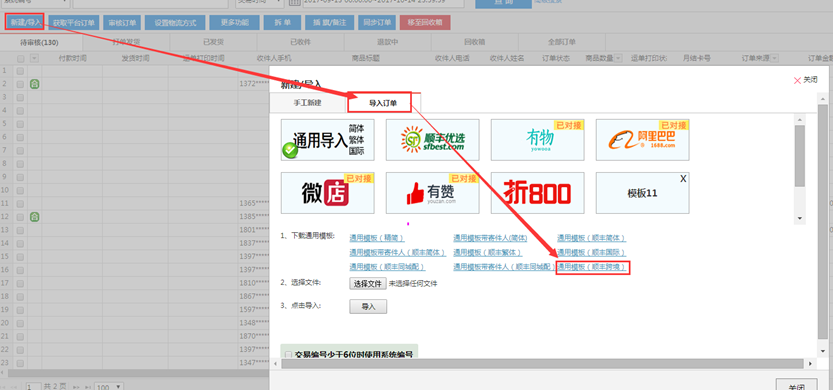Viewport: 833px width, 390px height.
Task: Tick checkbox for order row 2
Action: point(20,84)
